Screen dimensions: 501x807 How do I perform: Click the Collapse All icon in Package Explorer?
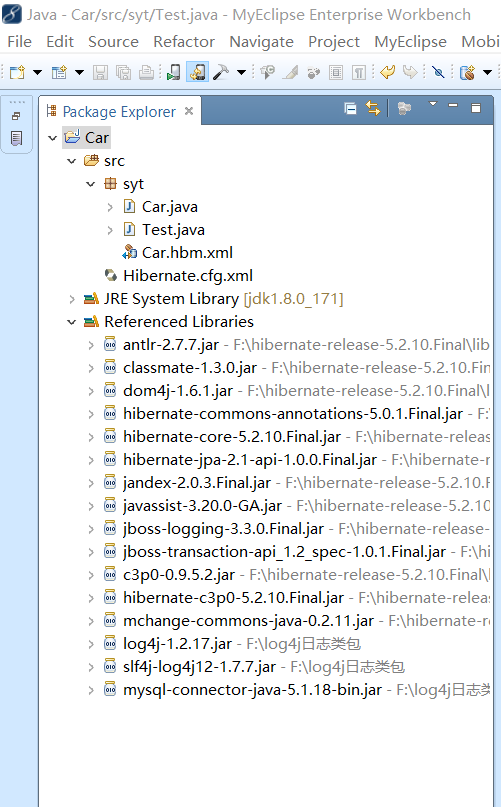tap(350, 109)
